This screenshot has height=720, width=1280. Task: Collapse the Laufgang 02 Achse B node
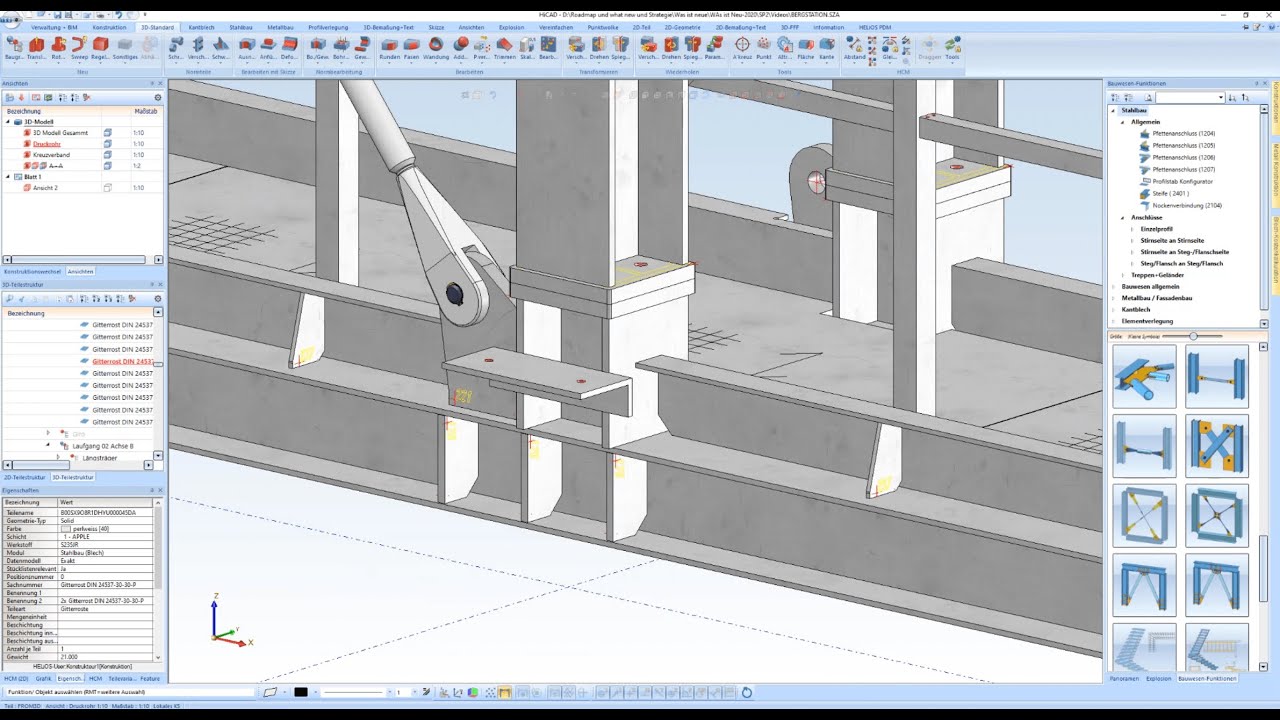[48, 445]
